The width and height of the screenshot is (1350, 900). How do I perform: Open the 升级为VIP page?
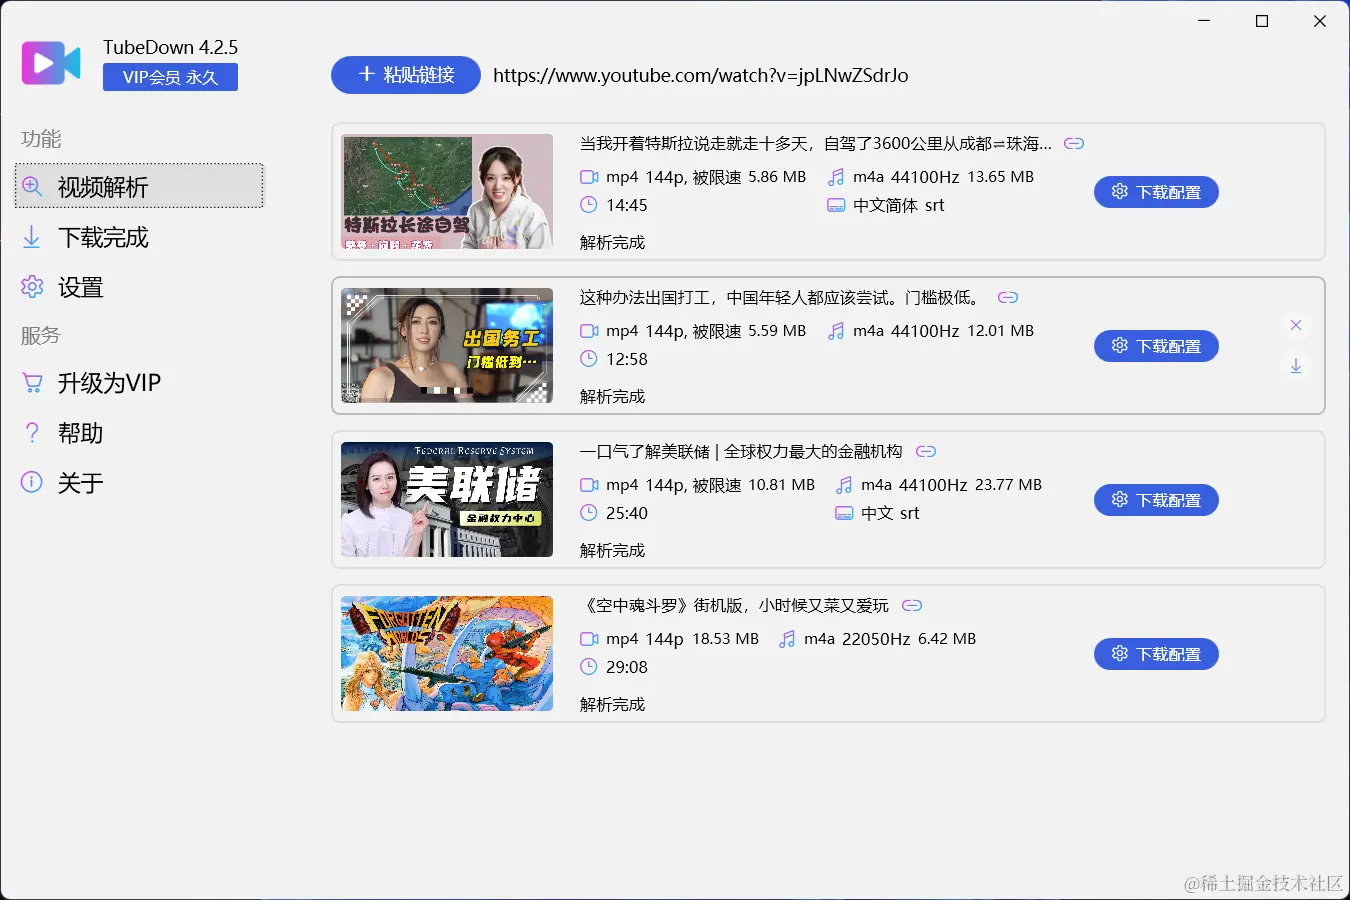(x=139, y=383)
